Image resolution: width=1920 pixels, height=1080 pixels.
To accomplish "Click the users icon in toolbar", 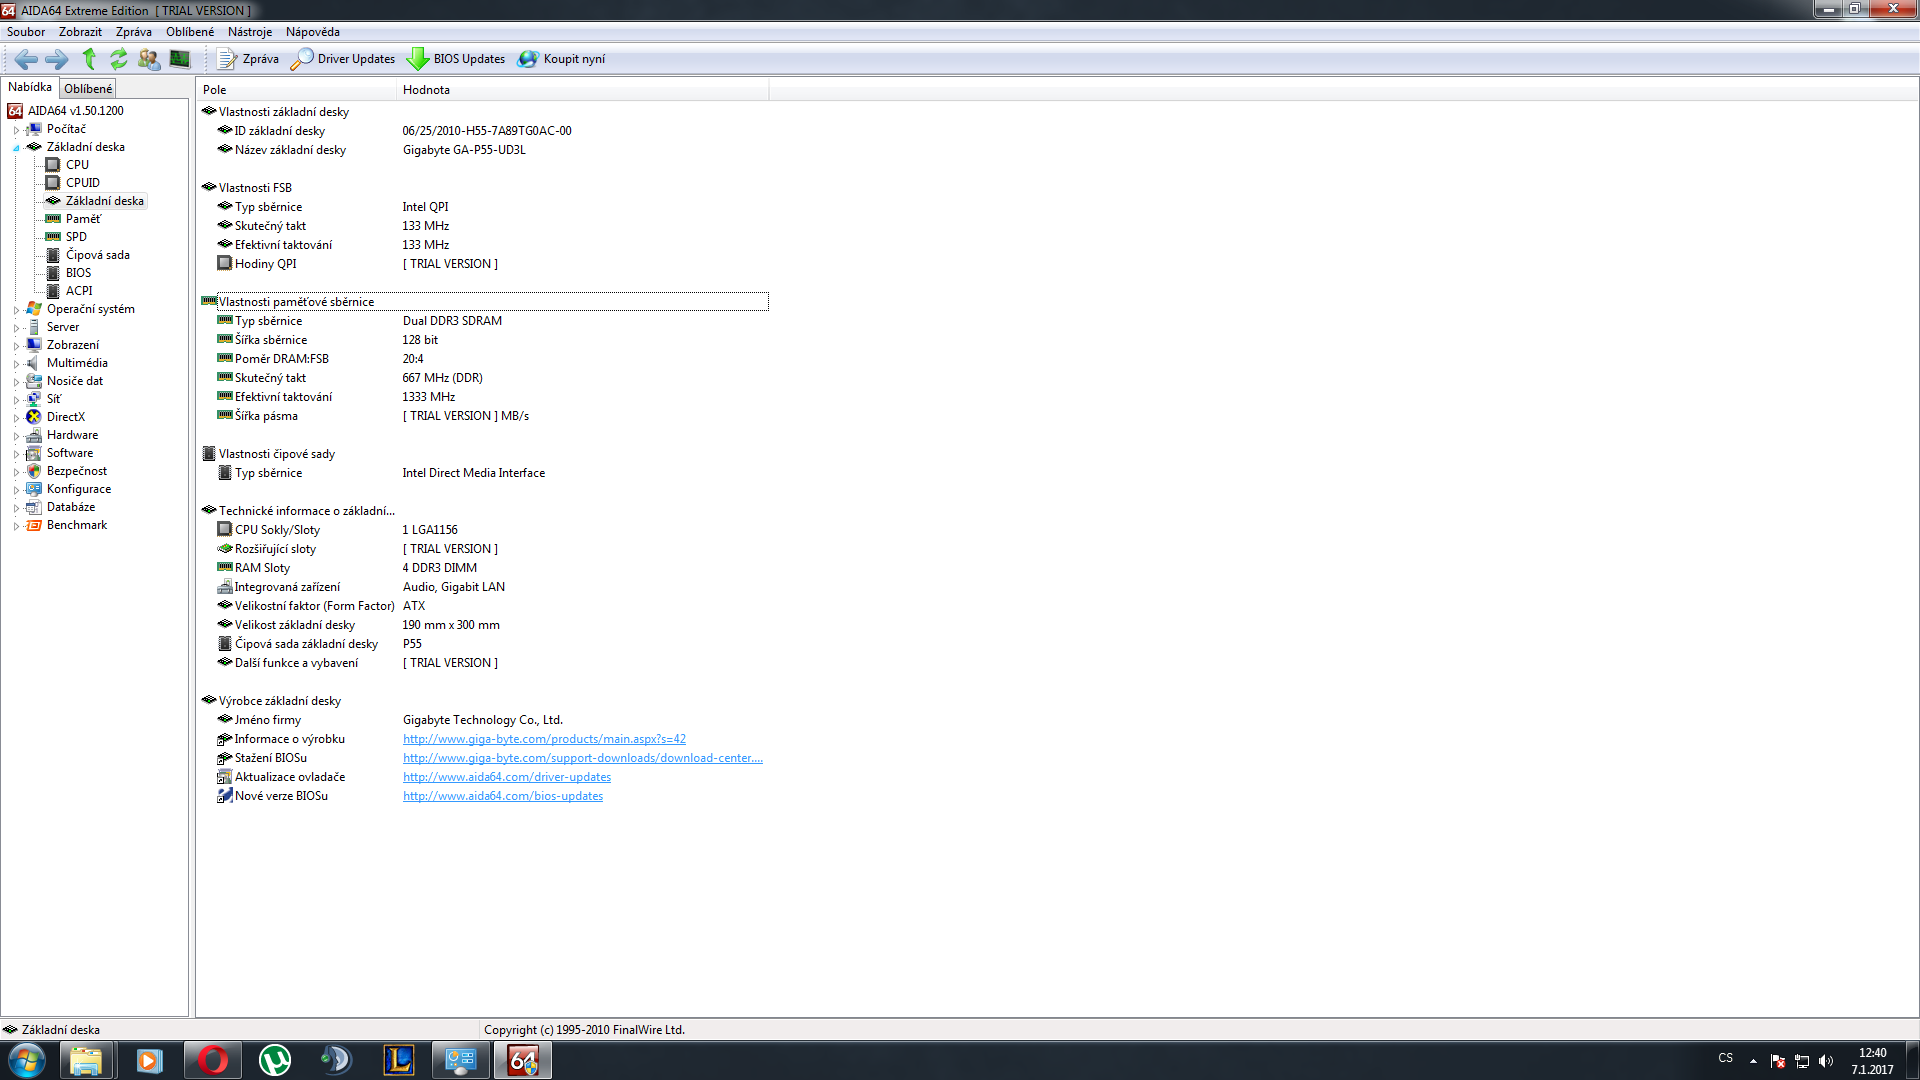I will [x=149, y=59].
